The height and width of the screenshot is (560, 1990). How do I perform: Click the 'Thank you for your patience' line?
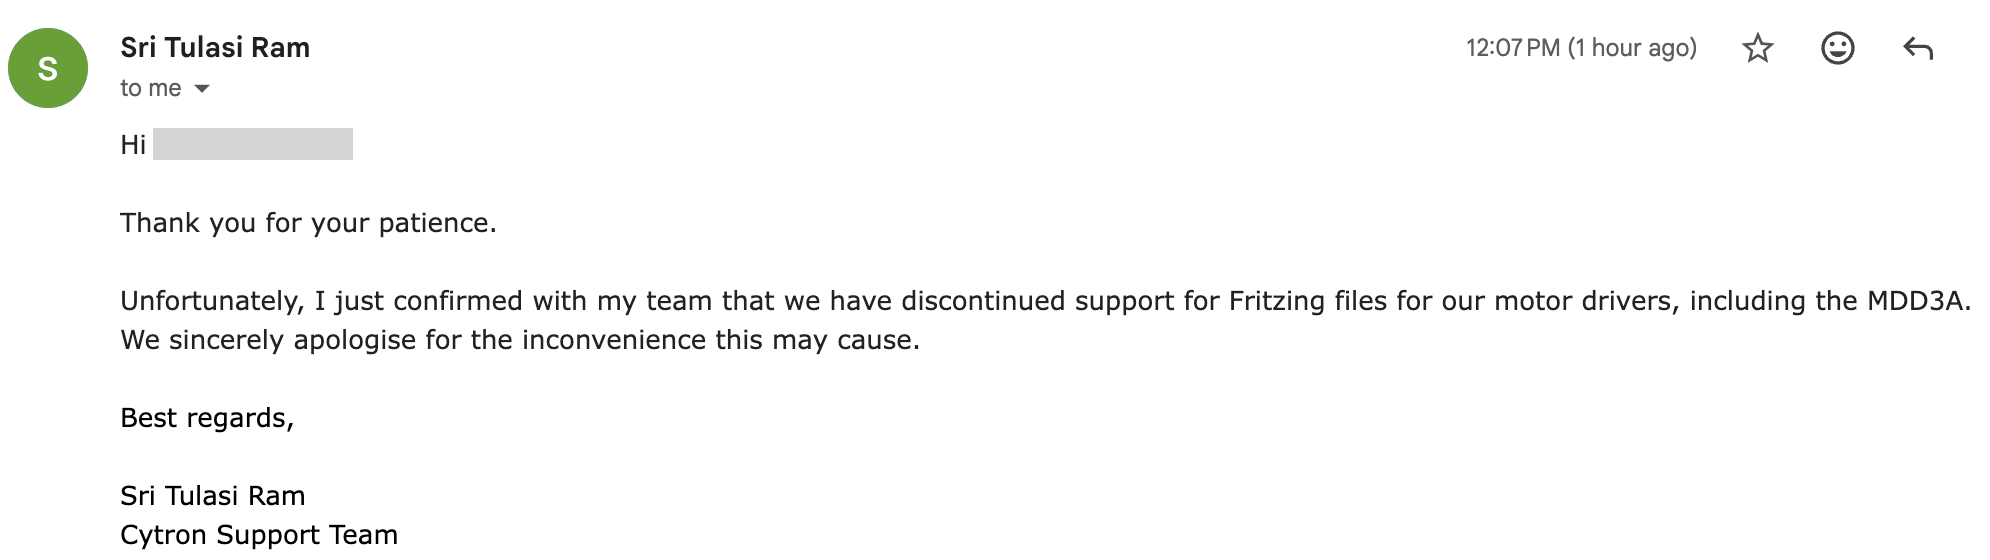click(x=308, y=222)
